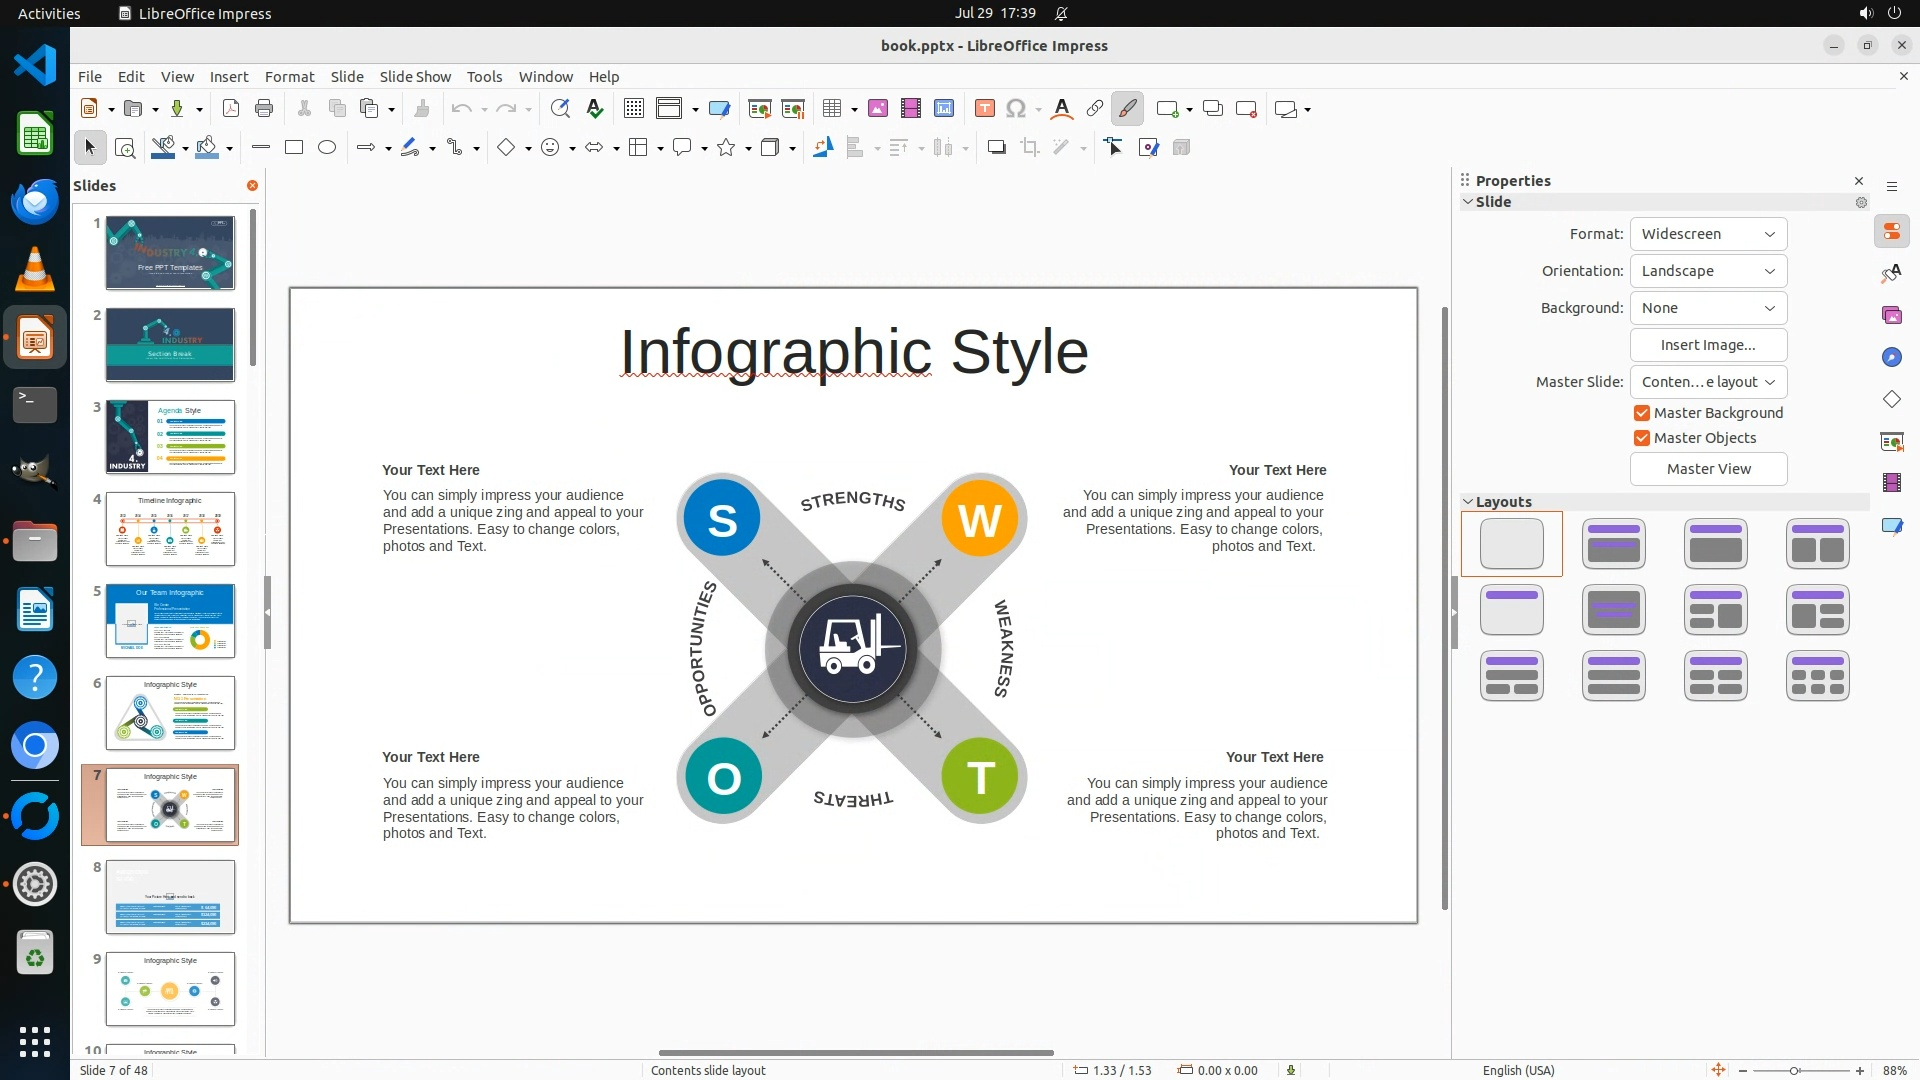Viewport: 1920px width, 1080px height.
Task: Open the Format menu
Action: pos(289,77)
